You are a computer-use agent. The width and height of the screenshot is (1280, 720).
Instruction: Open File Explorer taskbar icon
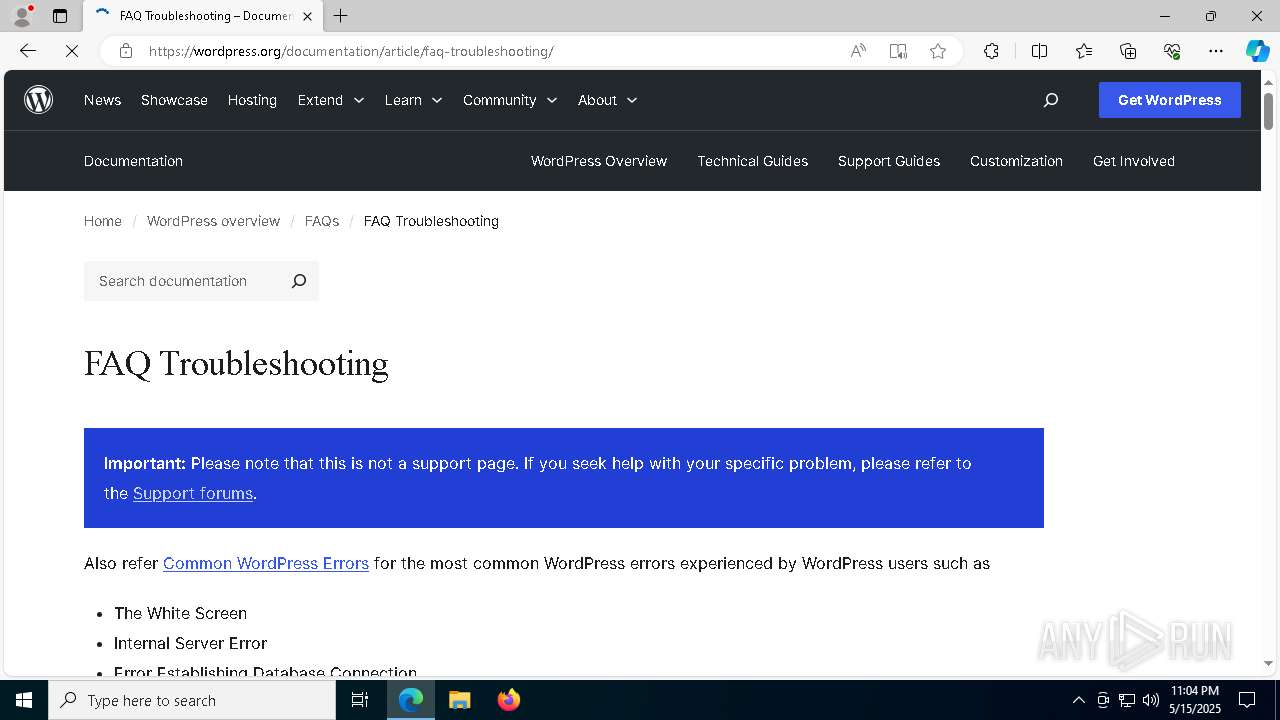(459, 700)
